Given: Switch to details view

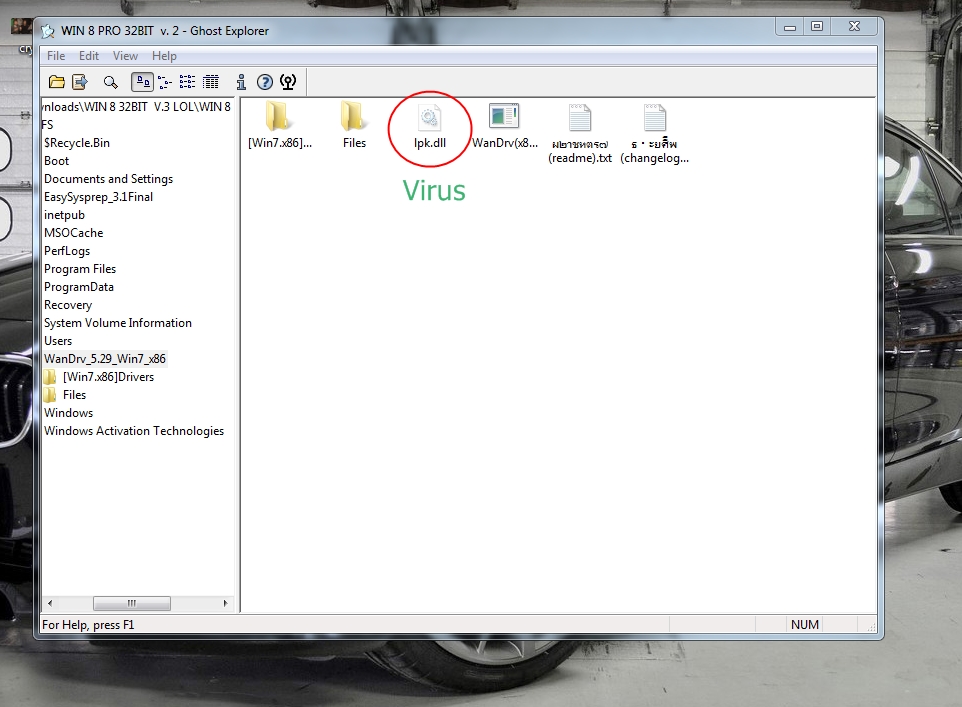Looking at the screenshot, I should point(211,82).
